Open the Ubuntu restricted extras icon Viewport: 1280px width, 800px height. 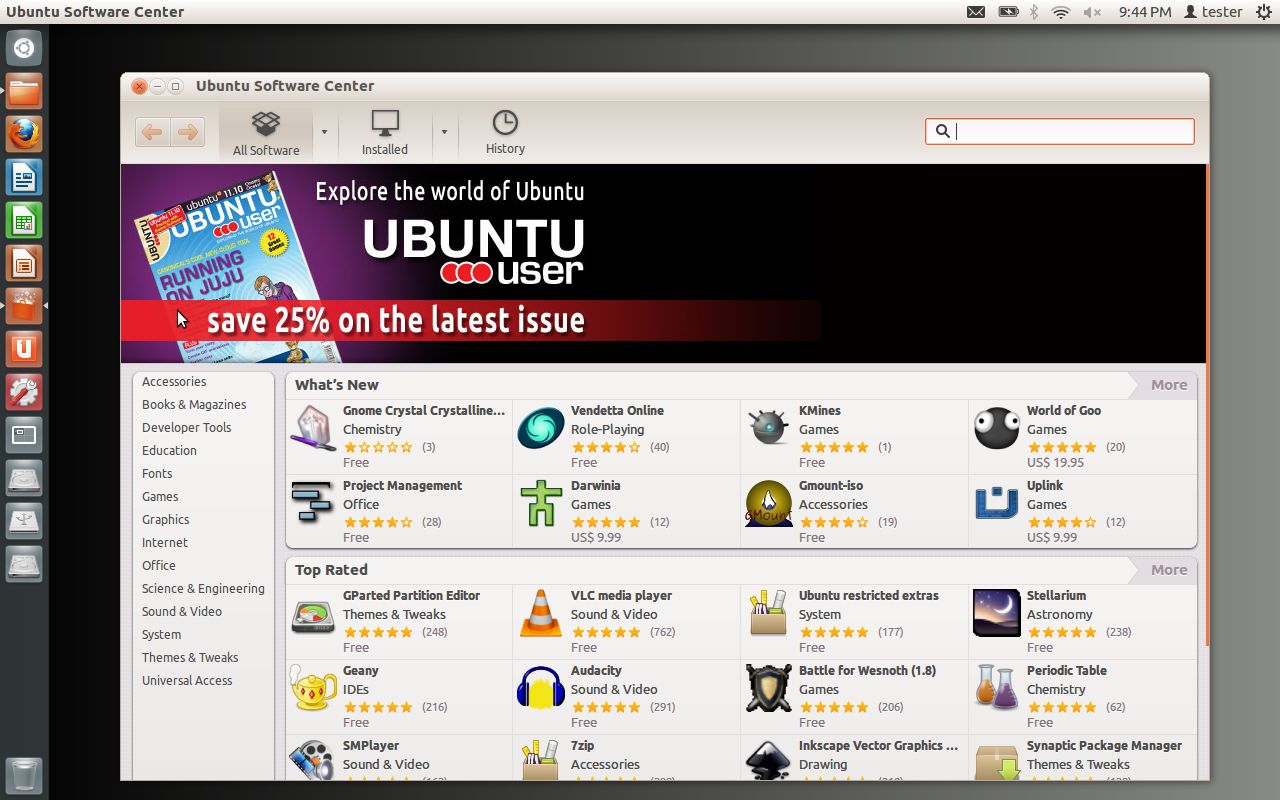pos(769,614)
